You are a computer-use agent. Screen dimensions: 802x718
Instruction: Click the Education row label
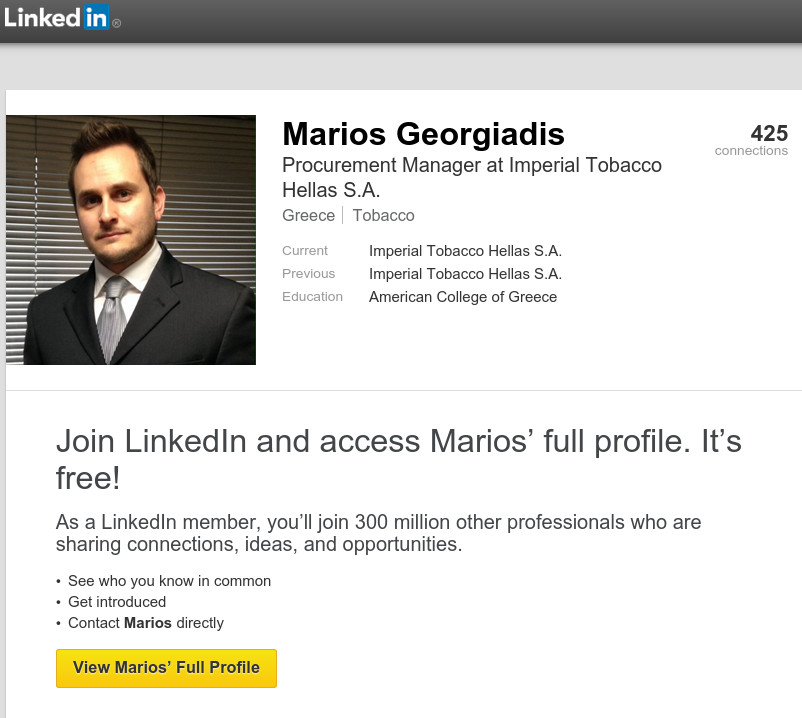[x=312, y=297]
